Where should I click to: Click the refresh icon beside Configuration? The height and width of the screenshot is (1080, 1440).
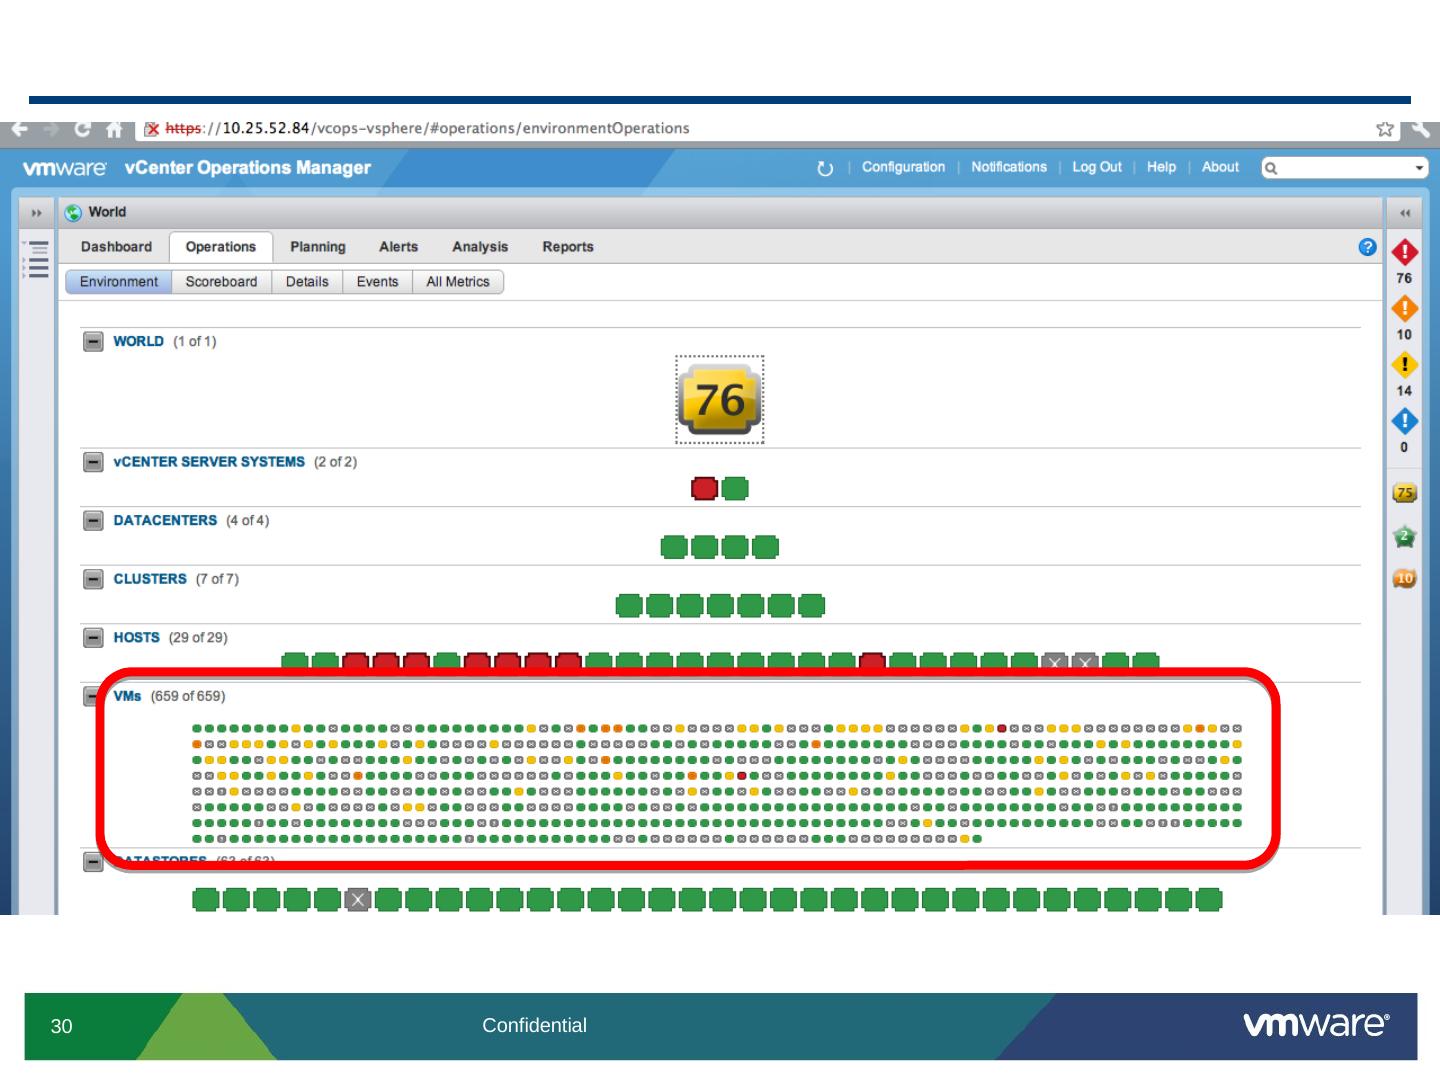pyautogui.click(x=825, y=168)
